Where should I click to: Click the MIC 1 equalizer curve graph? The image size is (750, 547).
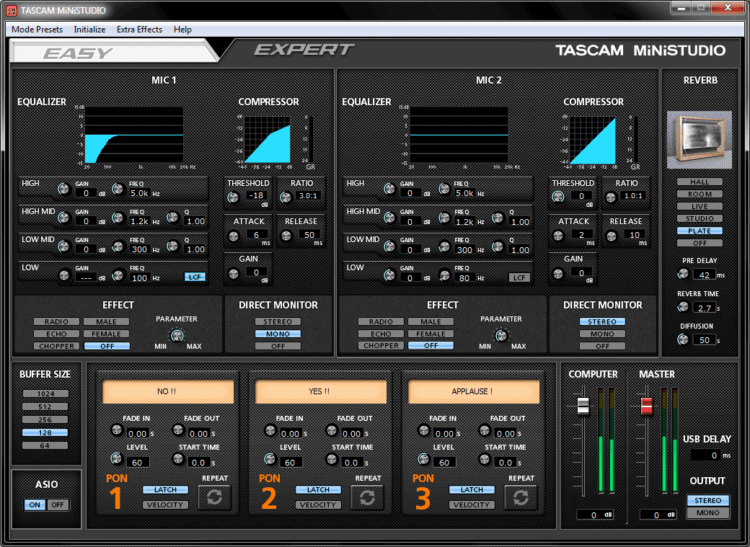(x=134, y=135)
